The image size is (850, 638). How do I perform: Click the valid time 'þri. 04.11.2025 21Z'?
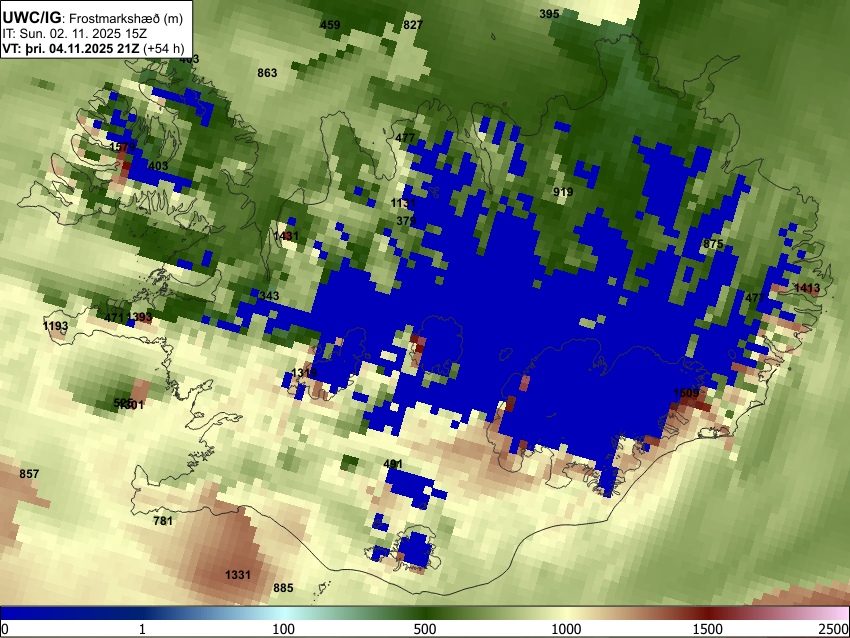point(82,48)
